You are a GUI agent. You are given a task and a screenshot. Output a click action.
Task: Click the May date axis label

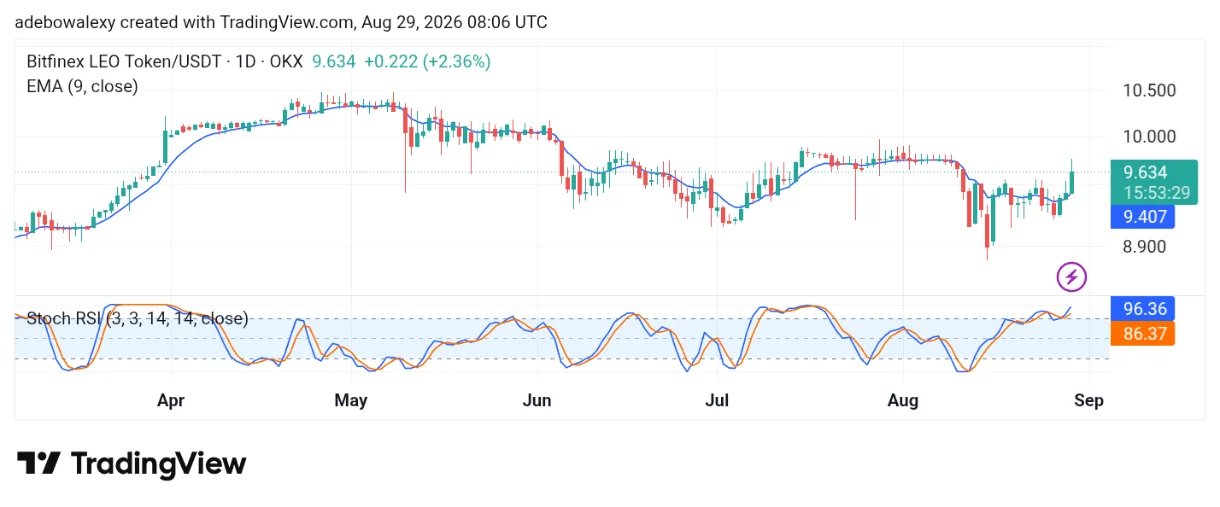[x=351, y=401]
